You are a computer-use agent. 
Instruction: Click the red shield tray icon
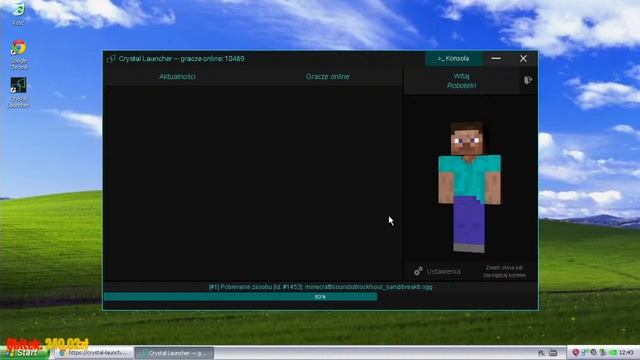tap(575, 352)
